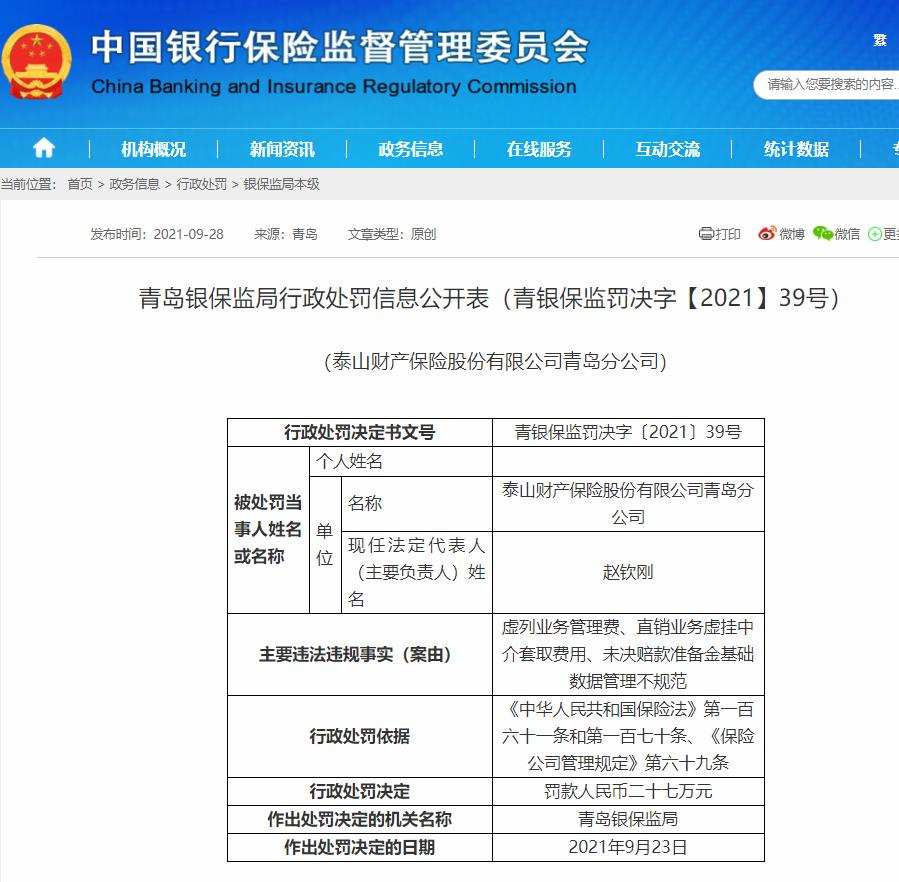Click header 行政处罚依据
899x882 pixels.
point(359,736)
